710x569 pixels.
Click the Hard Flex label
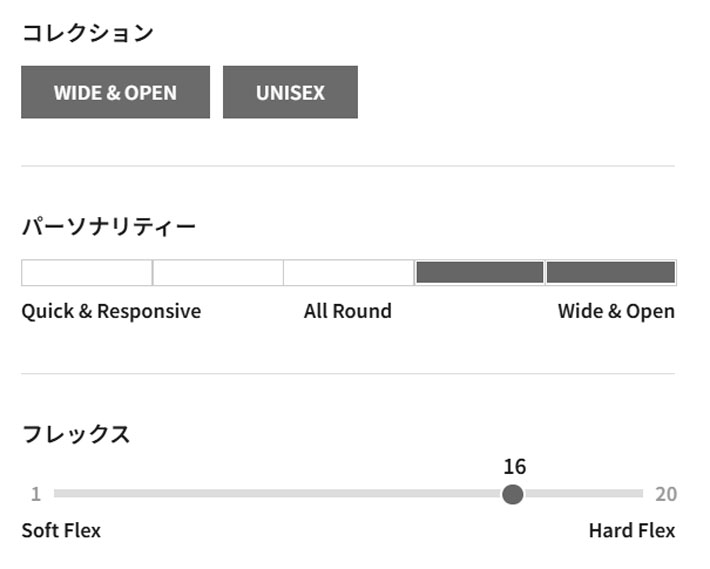coord(632,531)
